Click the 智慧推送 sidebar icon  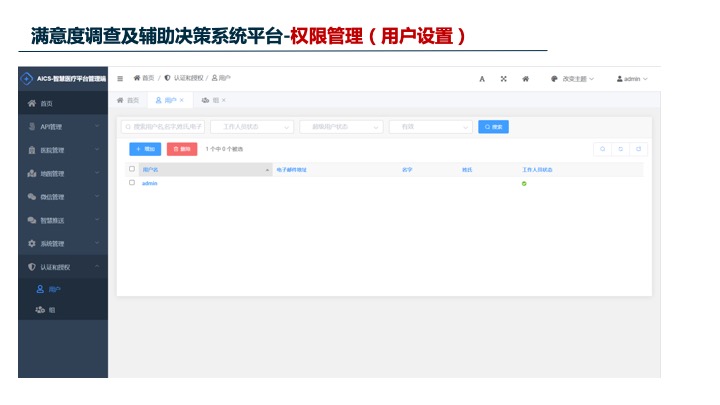31,220
